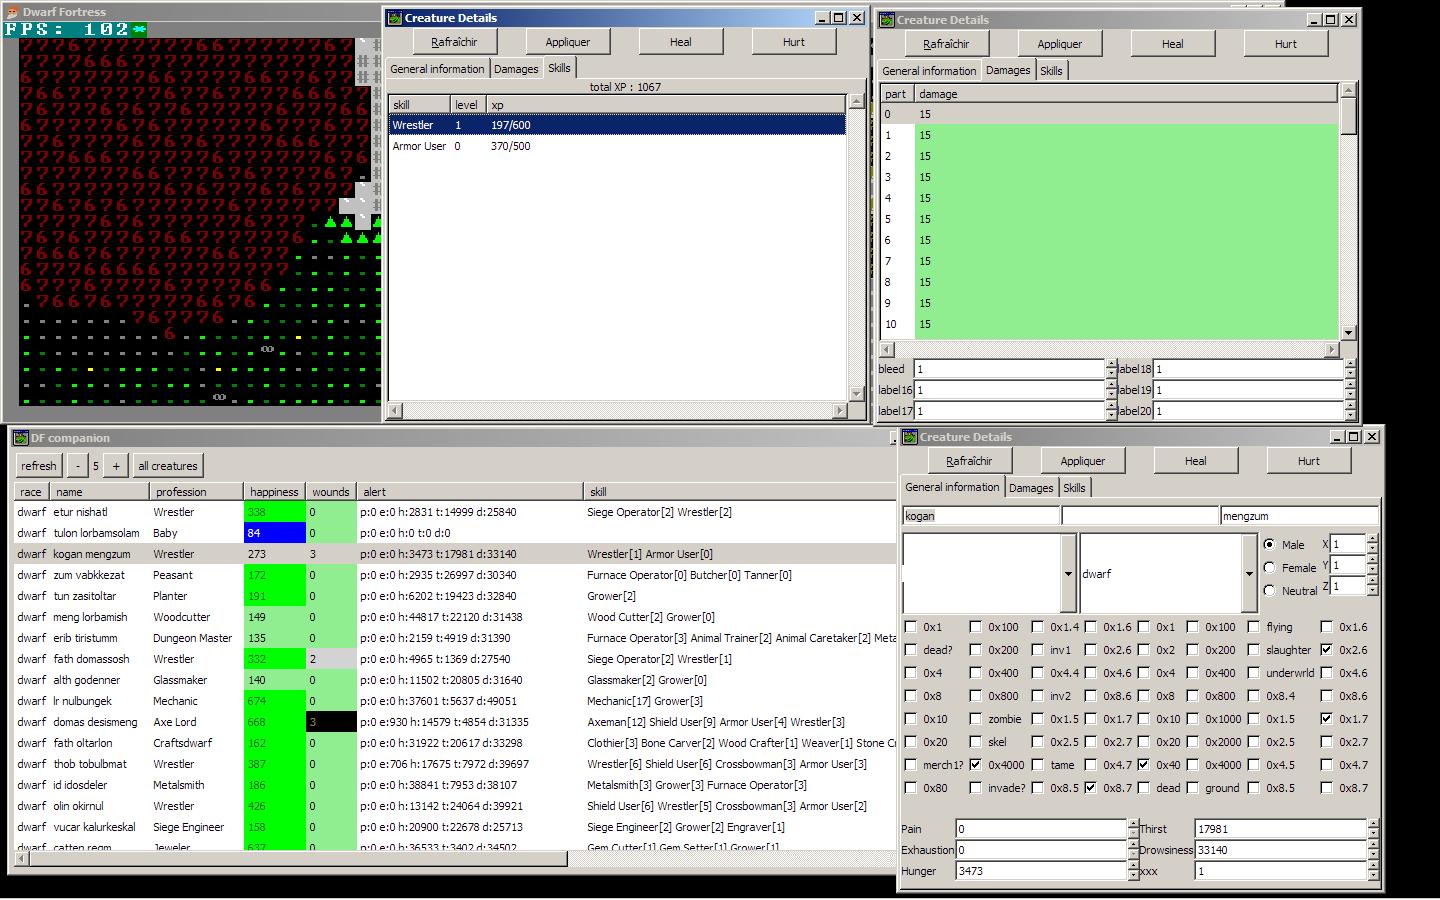Click Rafraîchir in the skills window

tap(454, 42)
